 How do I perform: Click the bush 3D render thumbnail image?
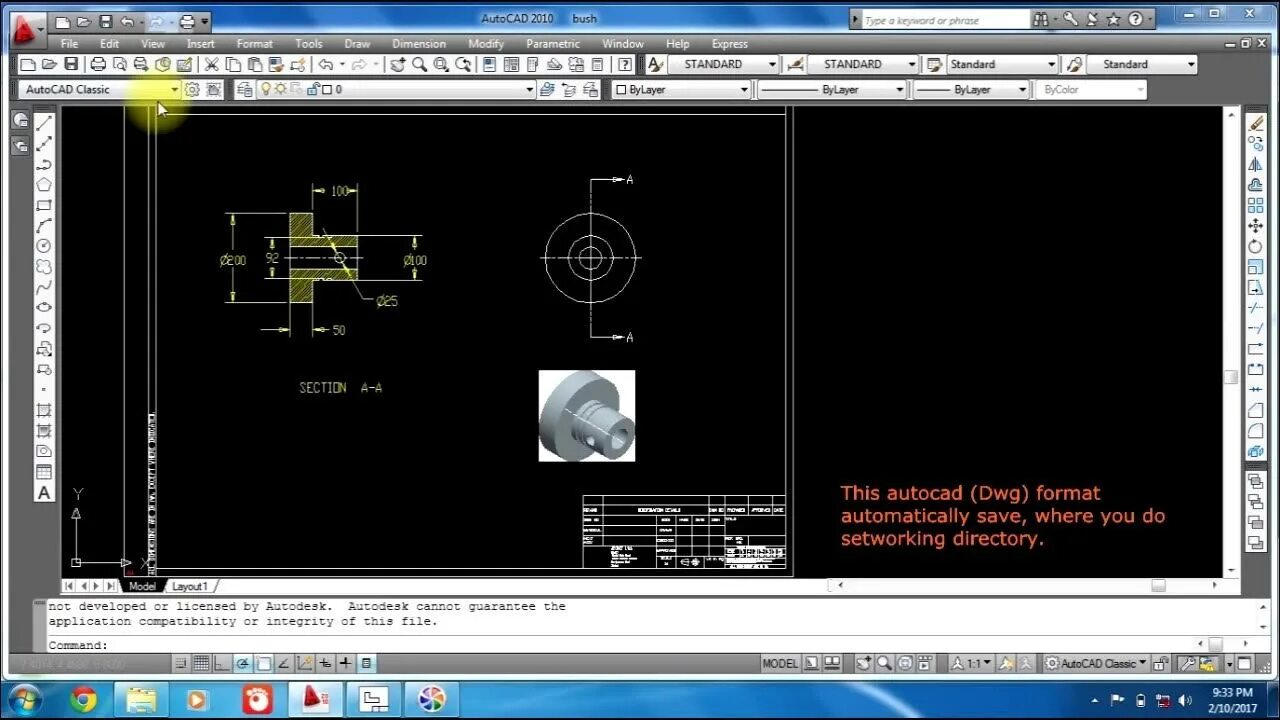point(587,416)
